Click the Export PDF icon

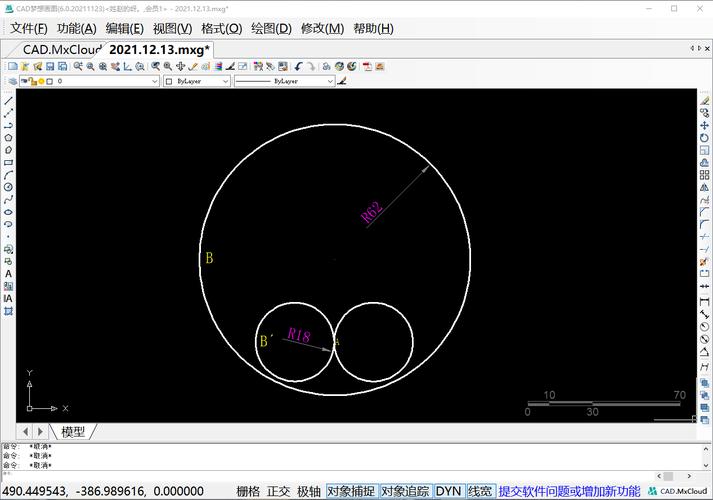(367, 67)
